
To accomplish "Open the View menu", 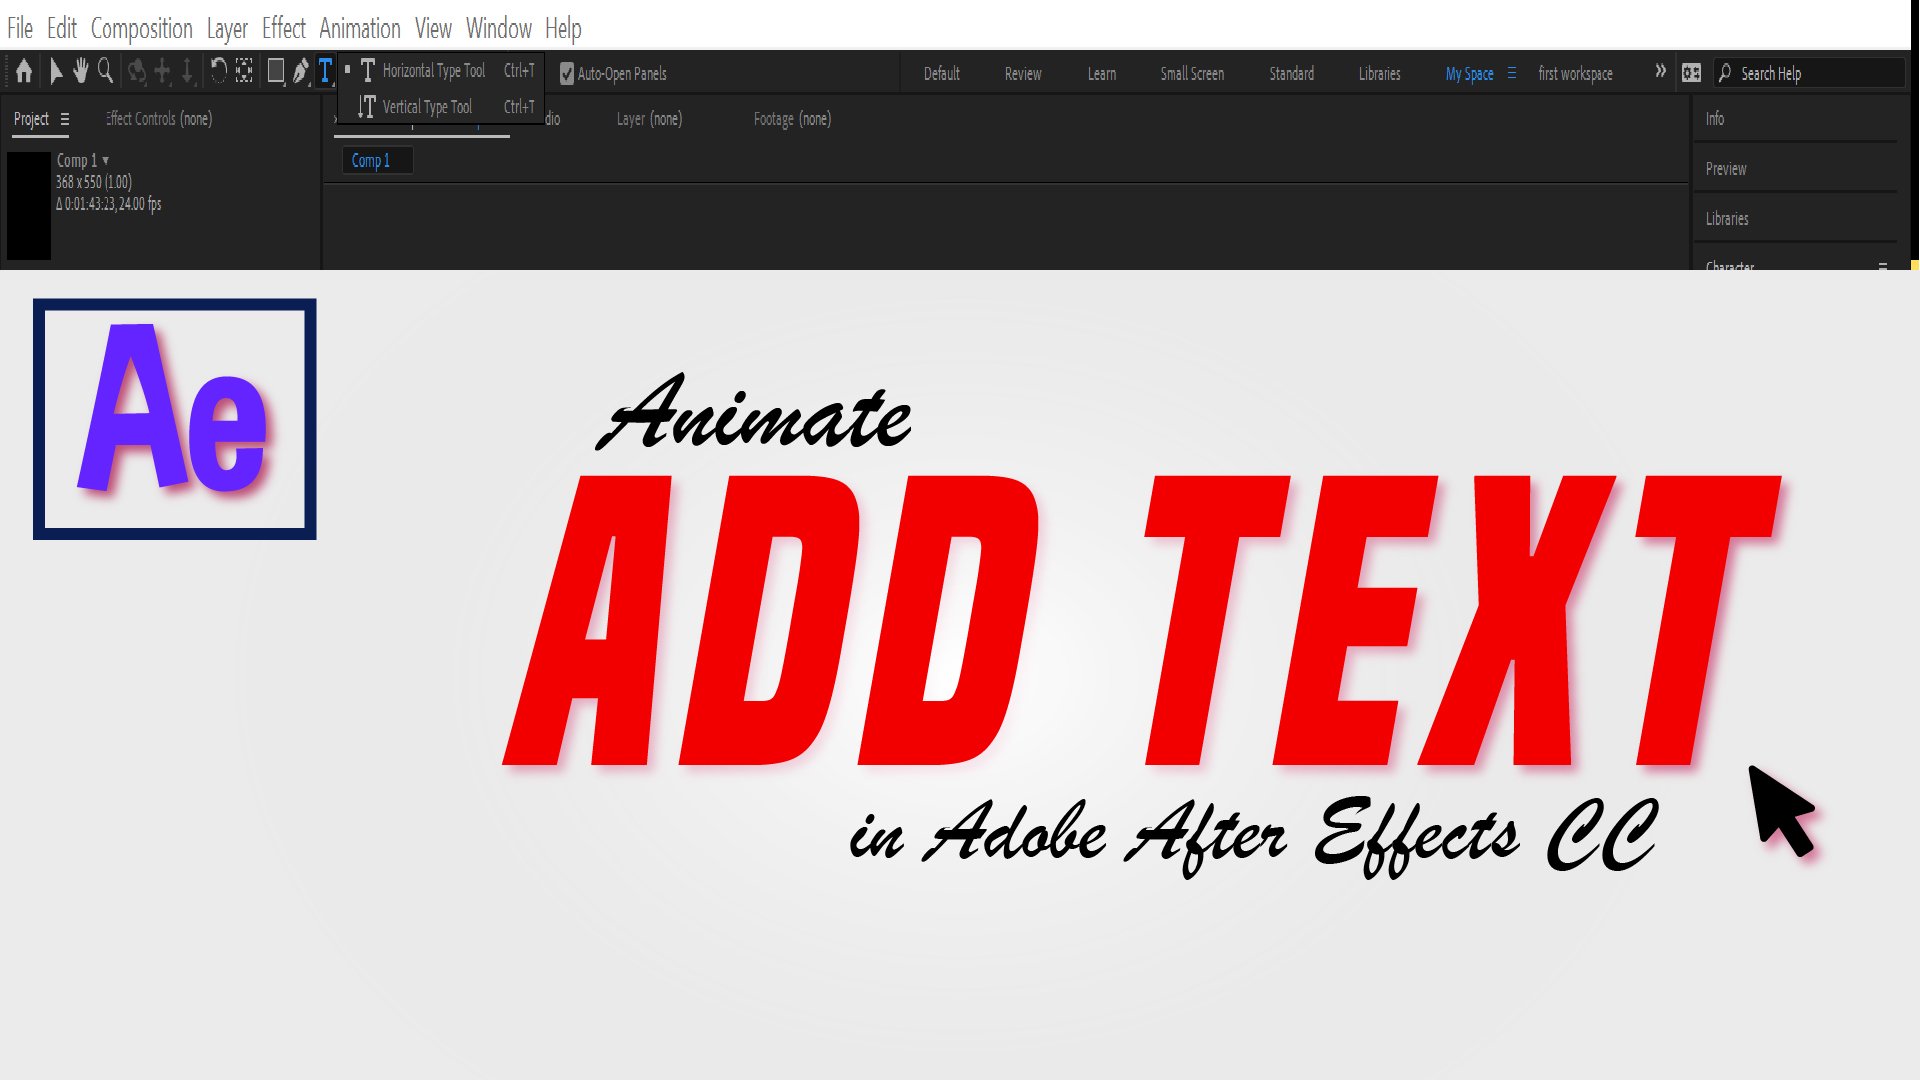I will coord(433,28).
